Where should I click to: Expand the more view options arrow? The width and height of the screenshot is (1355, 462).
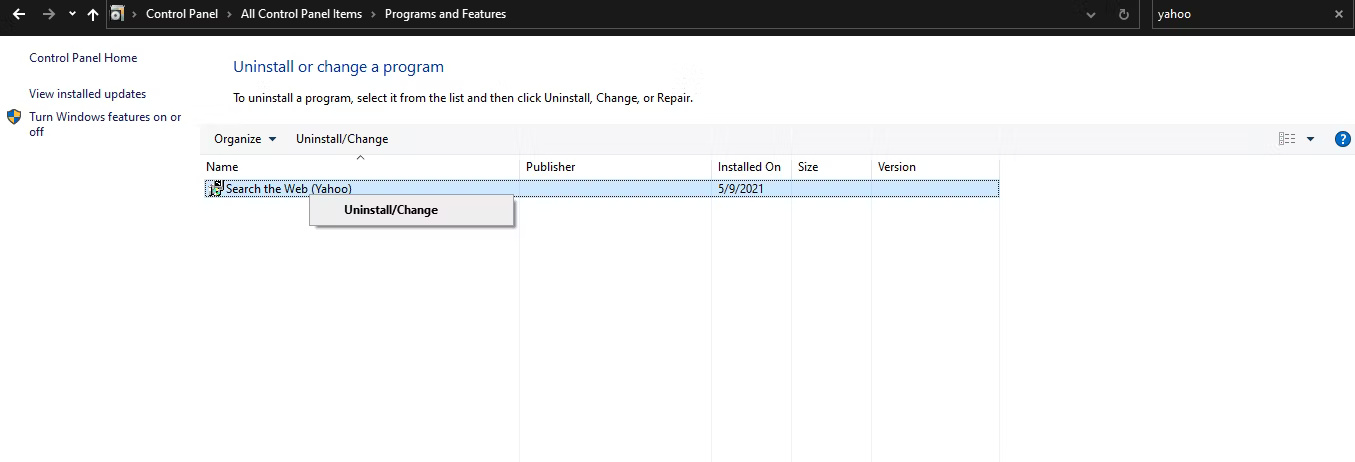click(1310, 139)
